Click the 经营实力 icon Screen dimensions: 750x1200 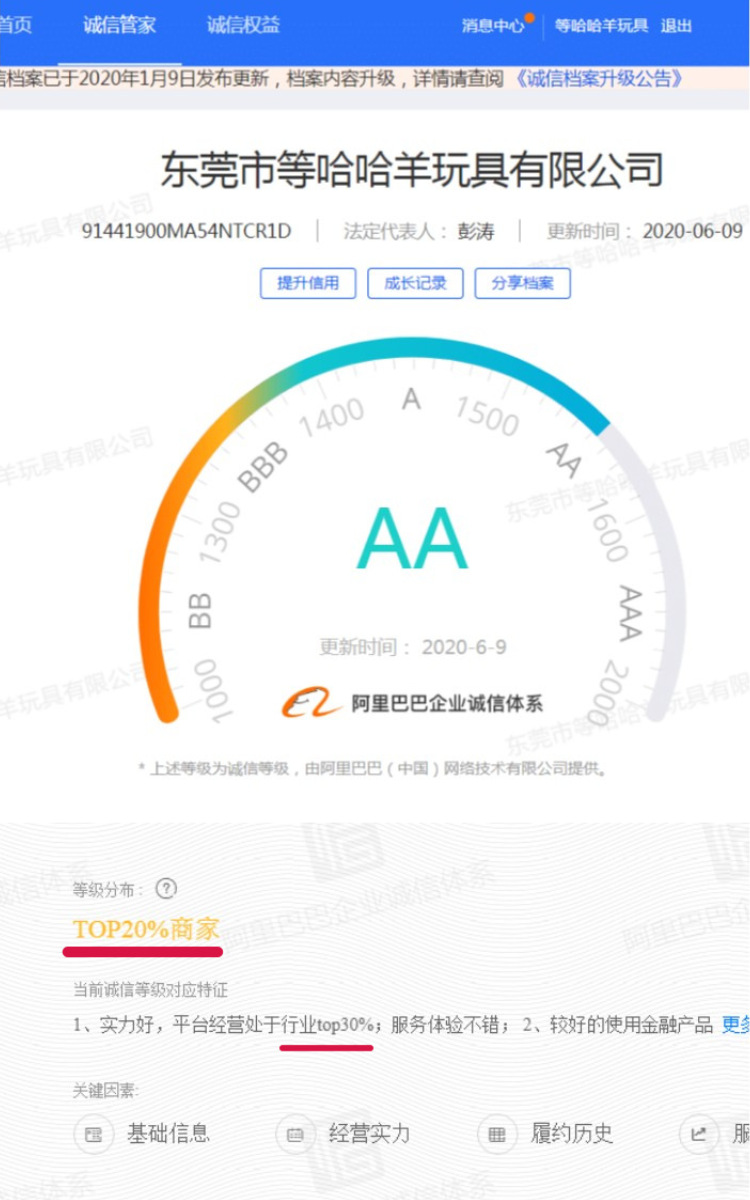pos(294,1134)
